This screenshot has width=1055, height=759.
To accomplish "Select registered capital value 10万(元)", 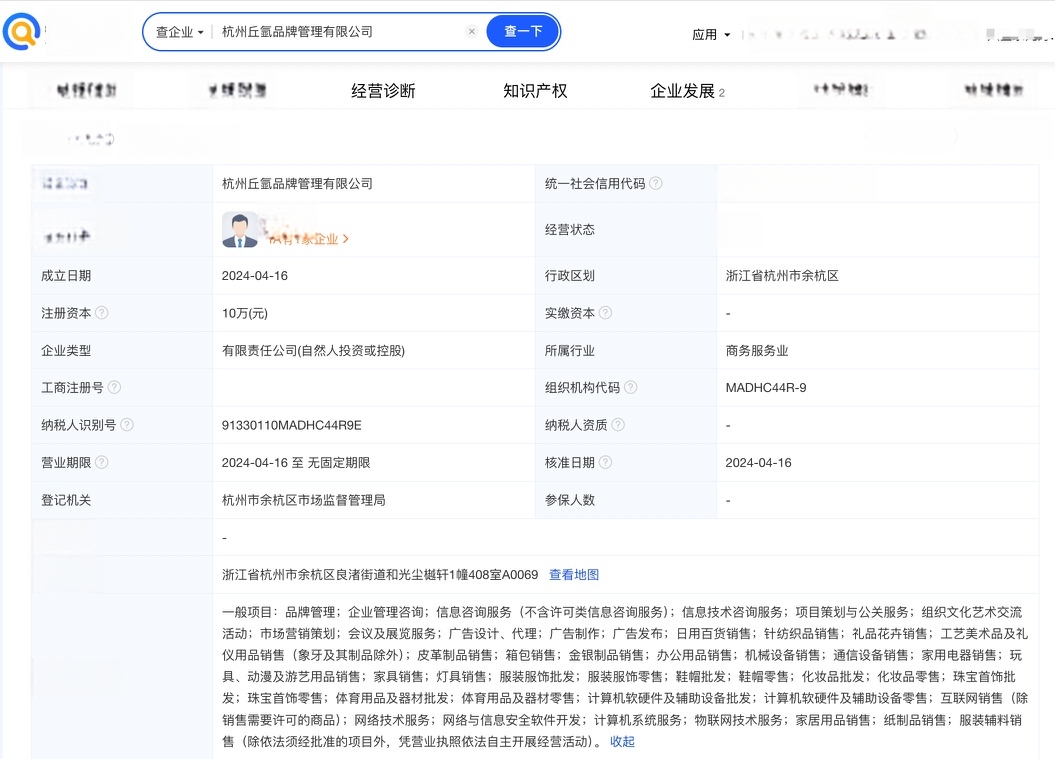I will pos(245,314).
